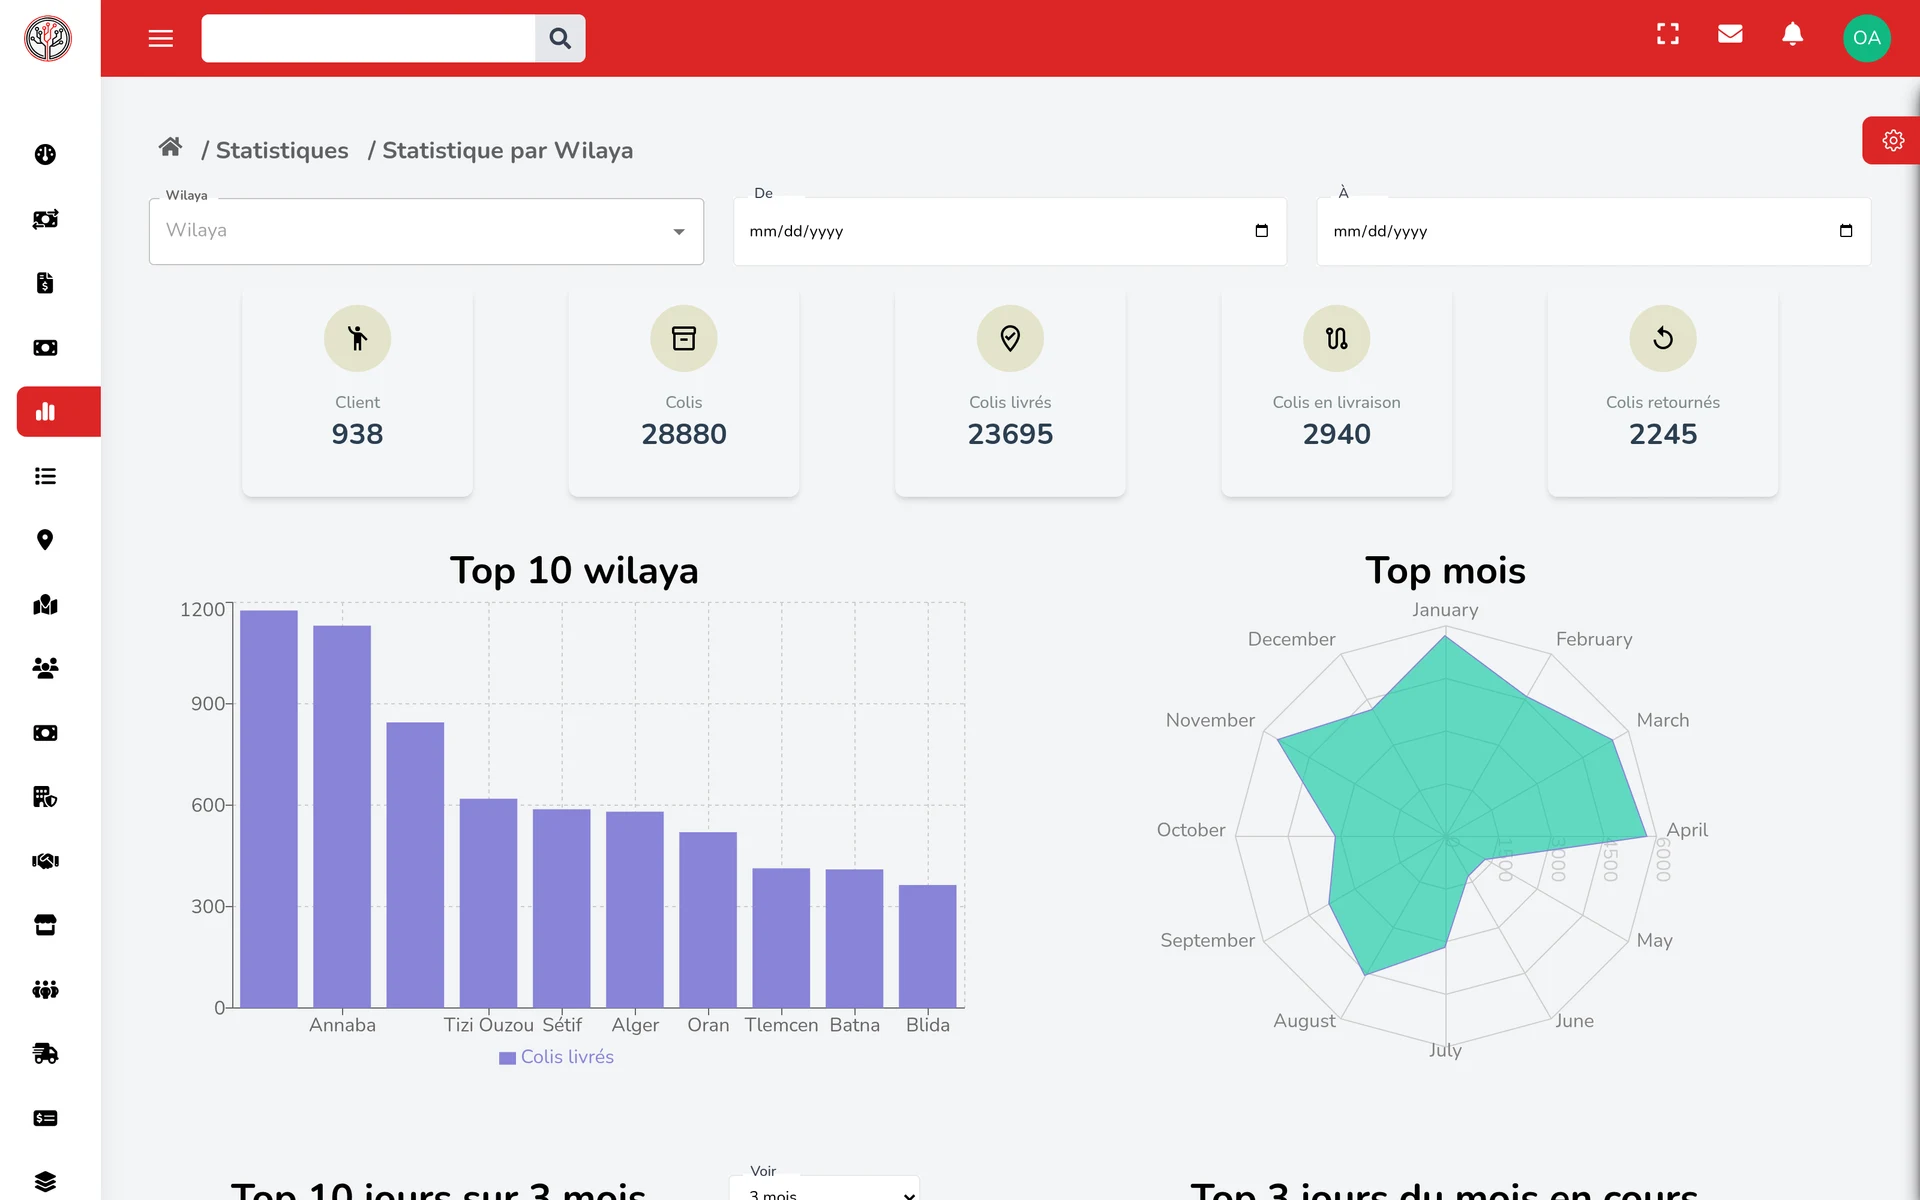Open the handshake partners sidebar icon

click(x=45, y=861)
